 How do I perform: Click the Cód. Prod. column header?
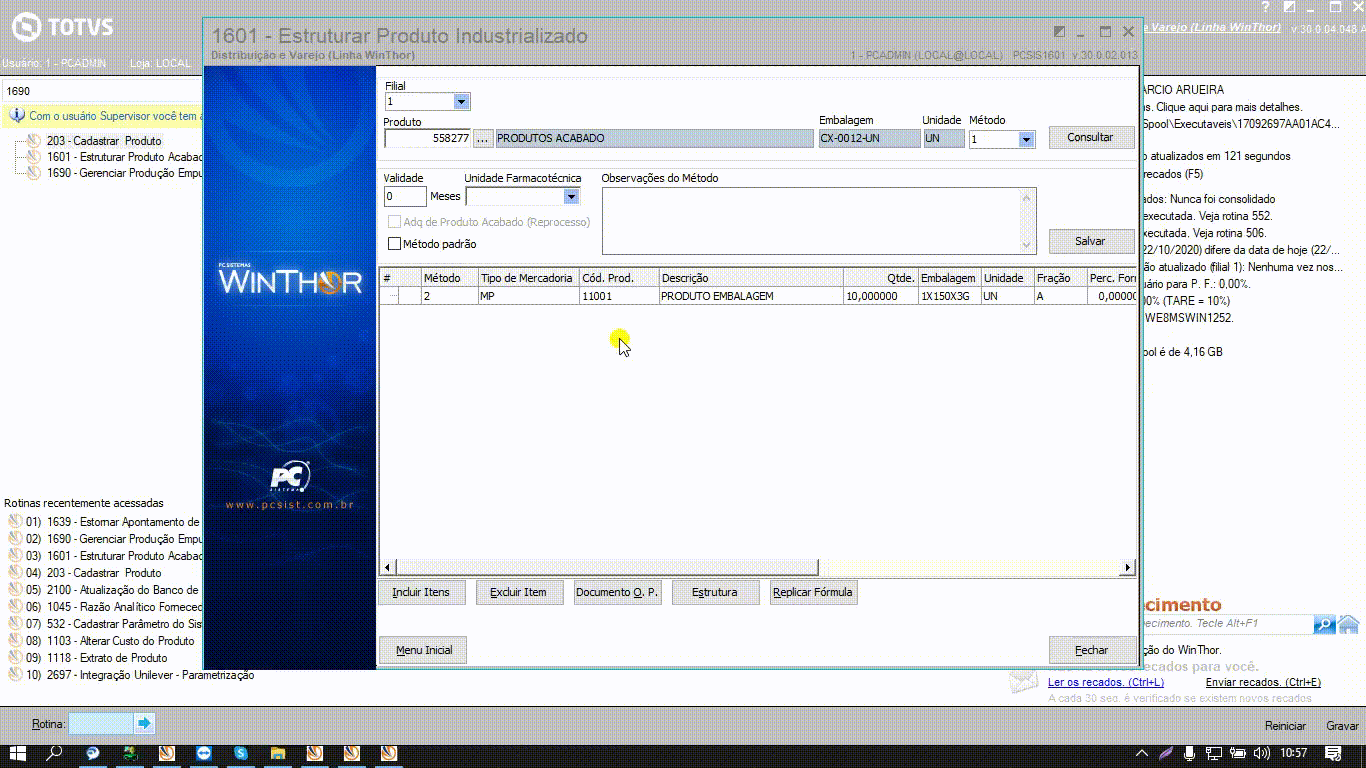(x=619, y=278)
